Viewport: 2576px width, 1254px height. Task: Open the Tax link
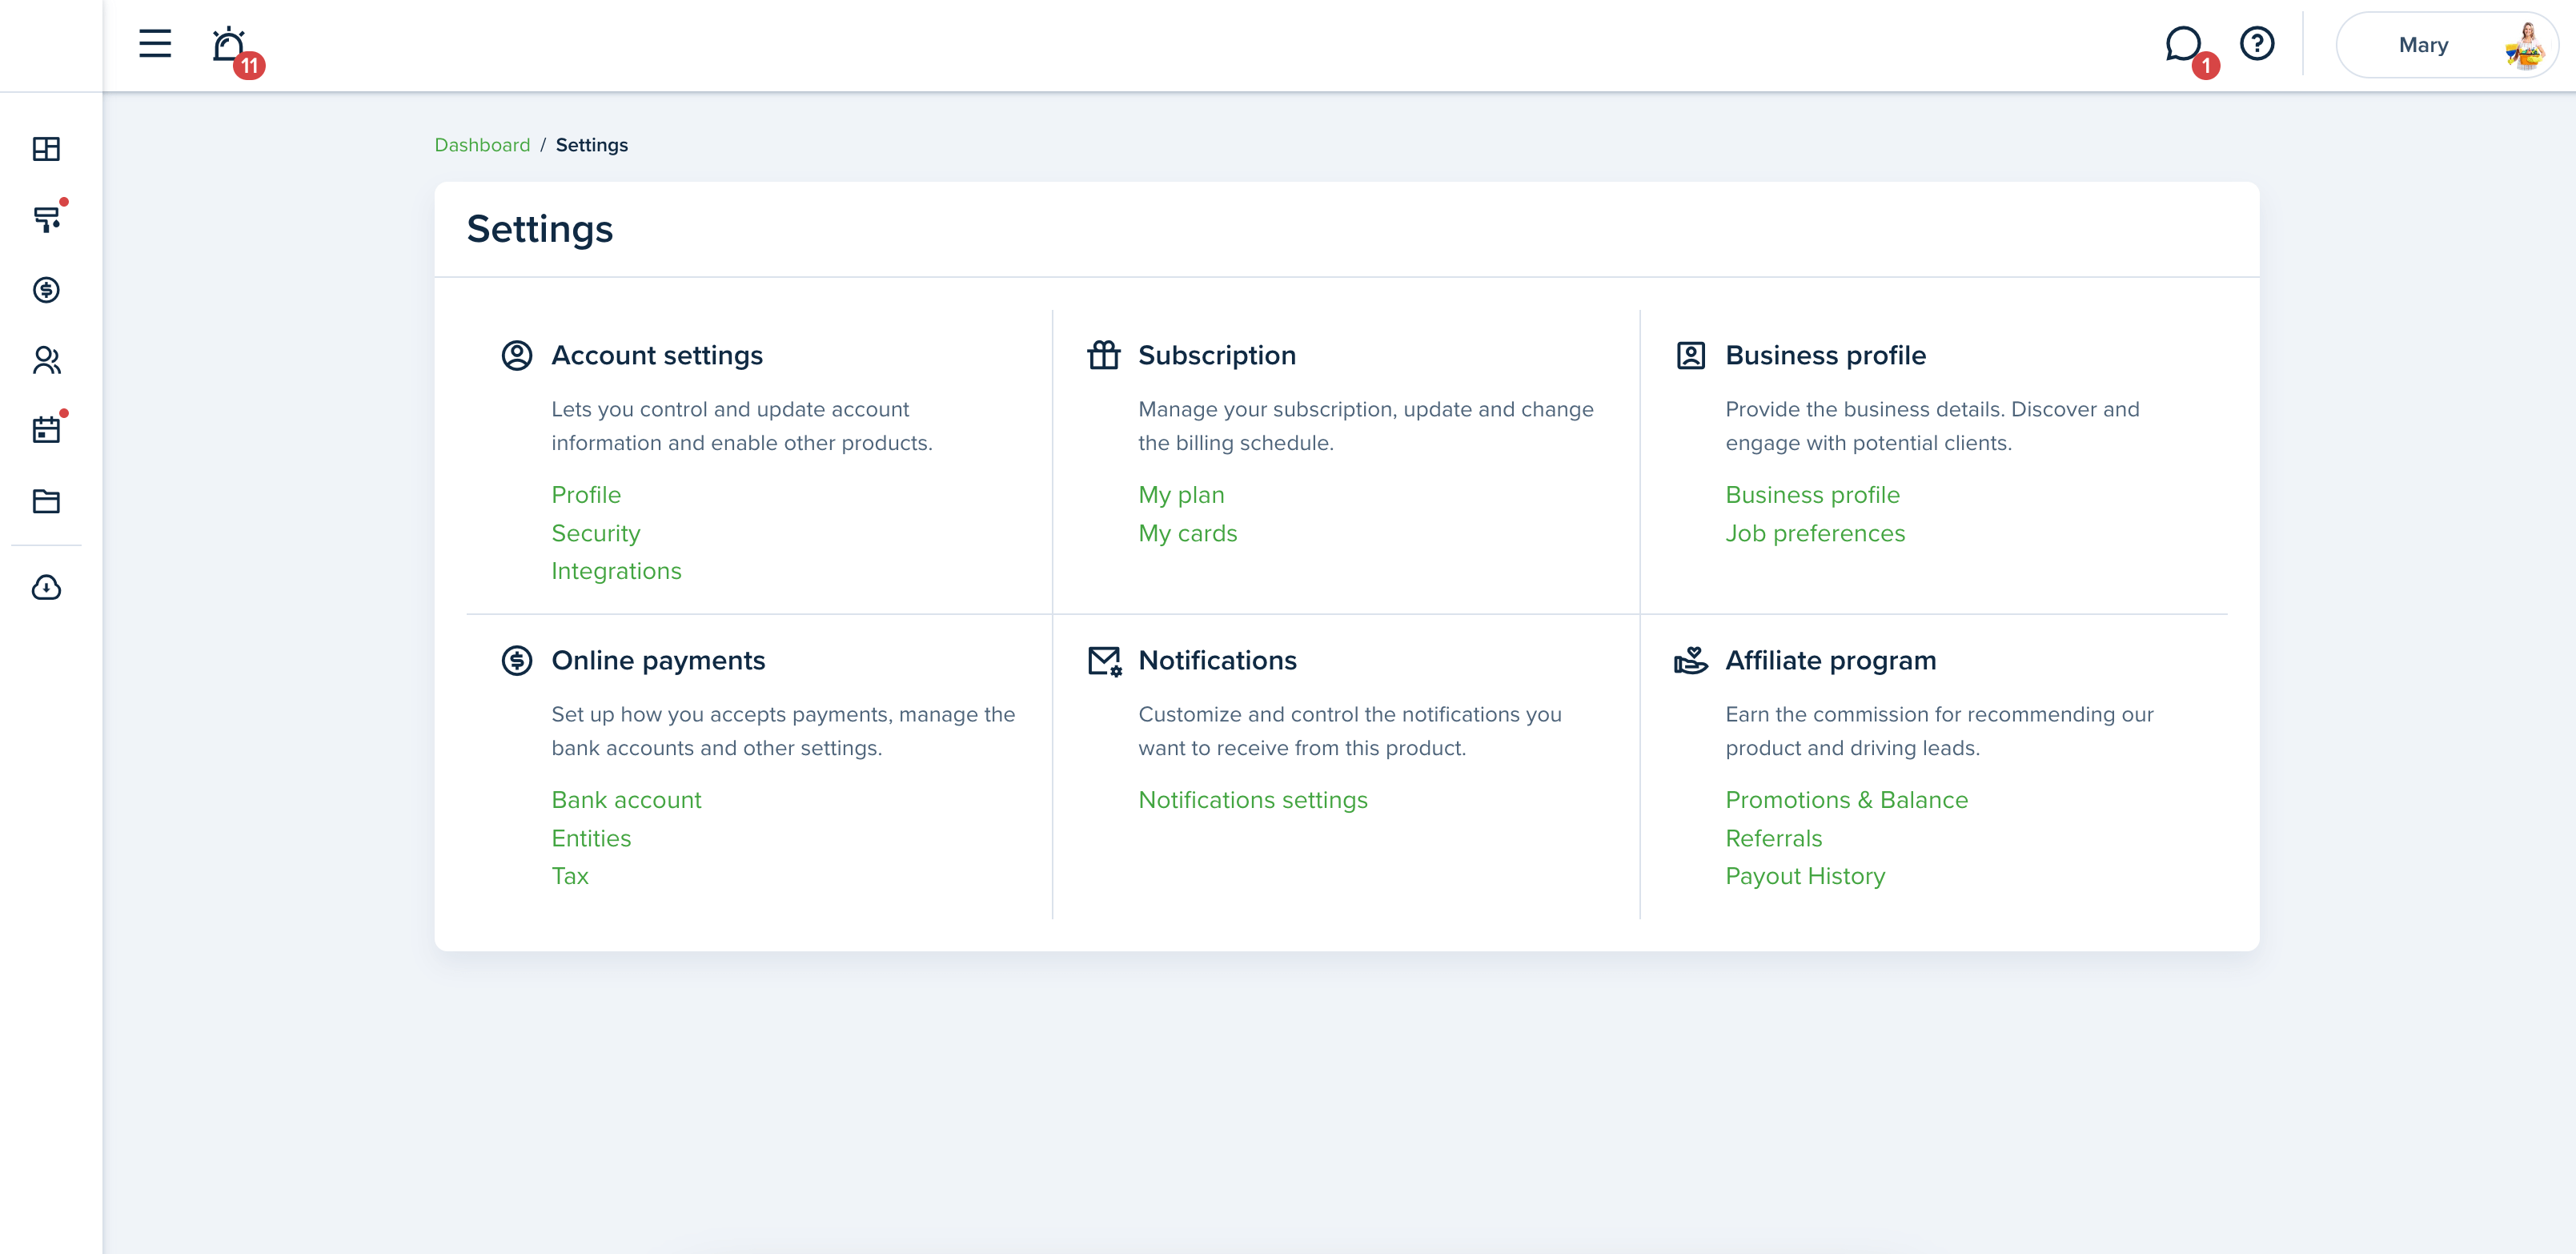[x=570, y=876]
